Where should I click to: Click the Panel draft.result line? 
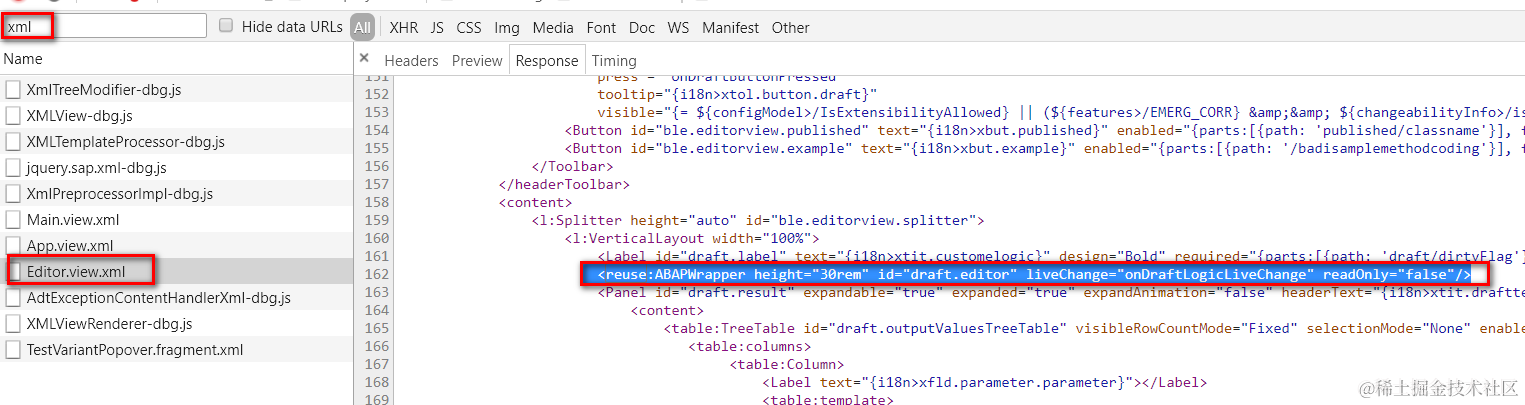pyautogui.click(x=1061, y=292)
